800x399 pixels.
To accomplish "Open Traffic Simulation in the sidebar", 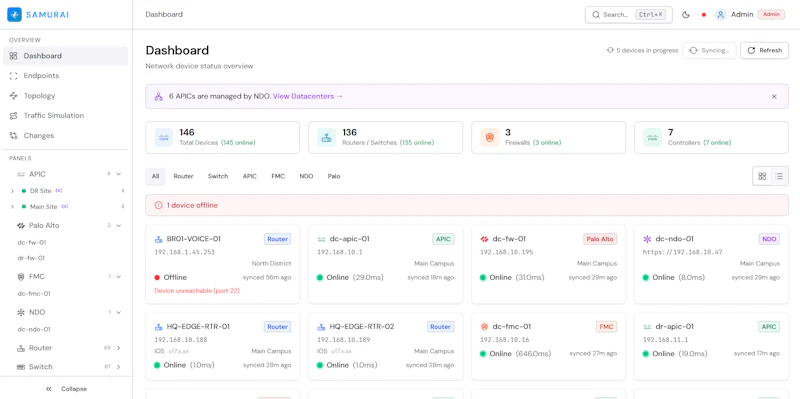I will click(65, 115).
